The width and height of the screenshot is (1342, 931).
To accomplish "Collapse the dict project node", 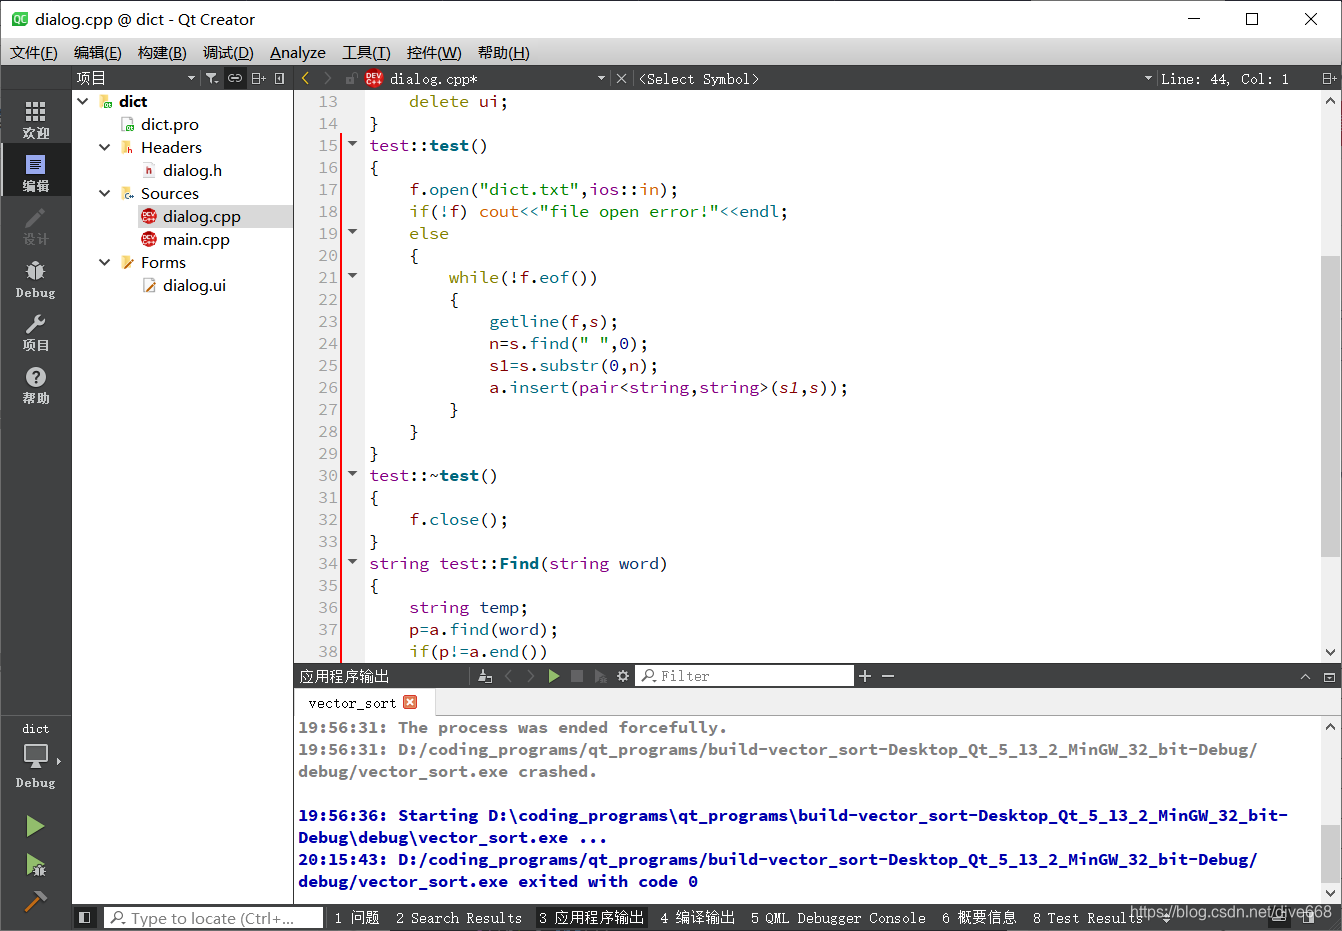I will [x=83, y=101].
